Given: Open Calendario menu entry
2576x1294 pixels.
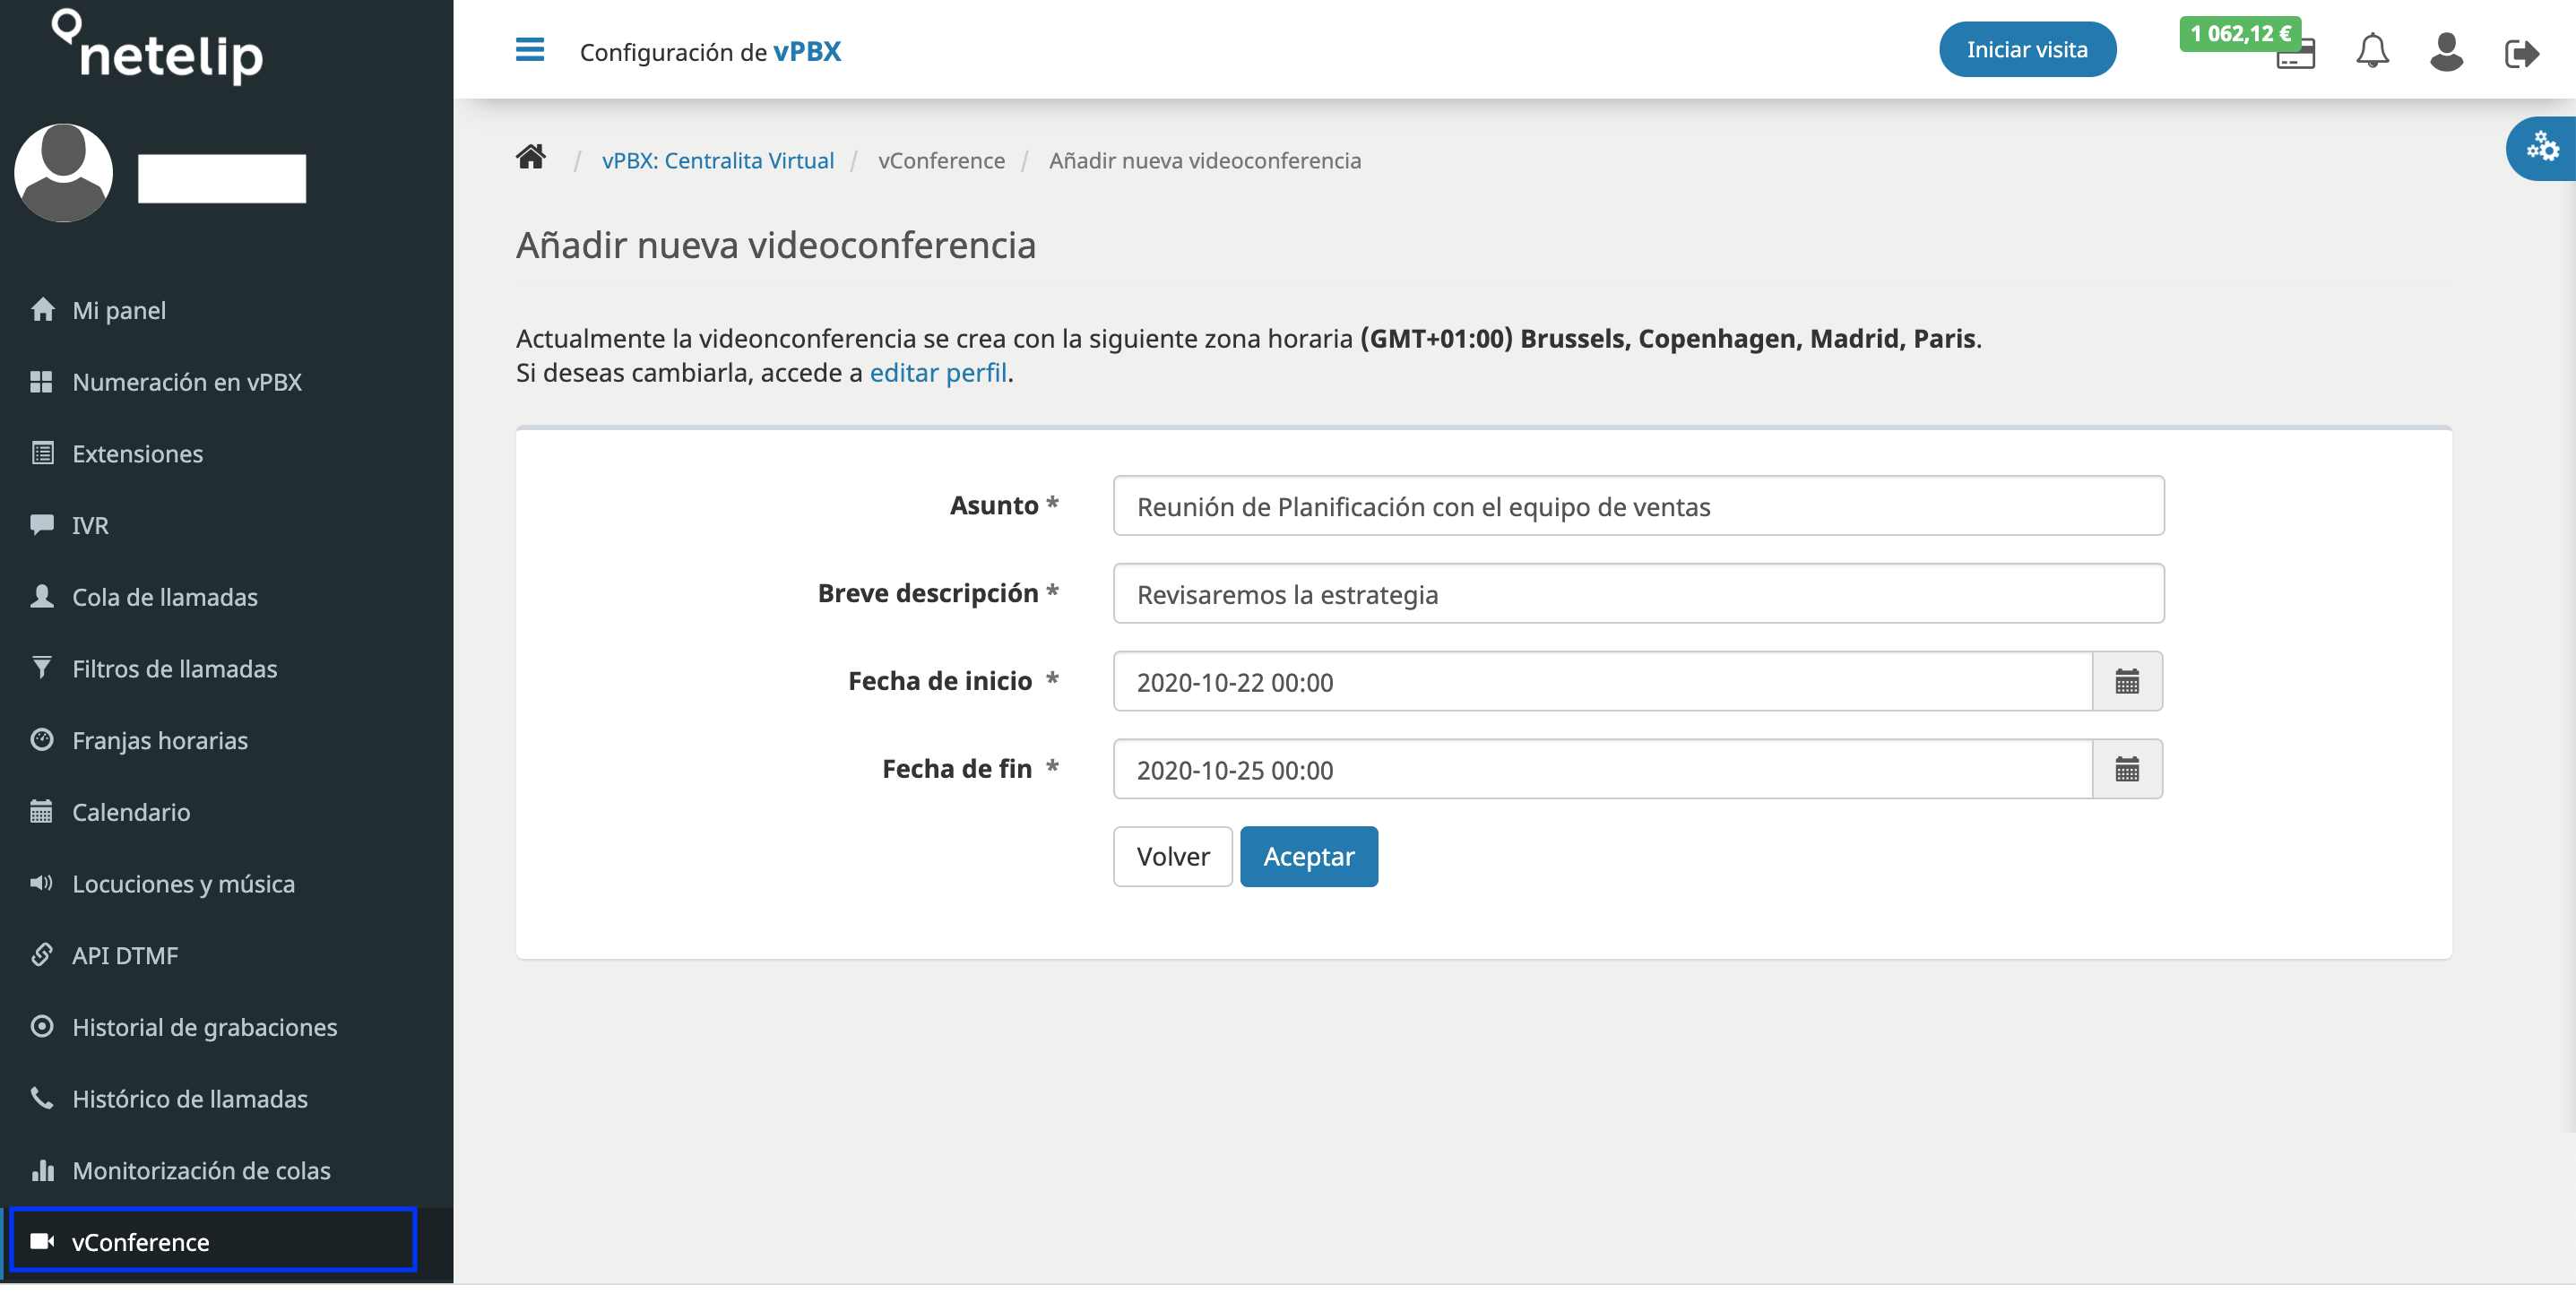Looking at the screenshot, I should (x=226, y=812).
